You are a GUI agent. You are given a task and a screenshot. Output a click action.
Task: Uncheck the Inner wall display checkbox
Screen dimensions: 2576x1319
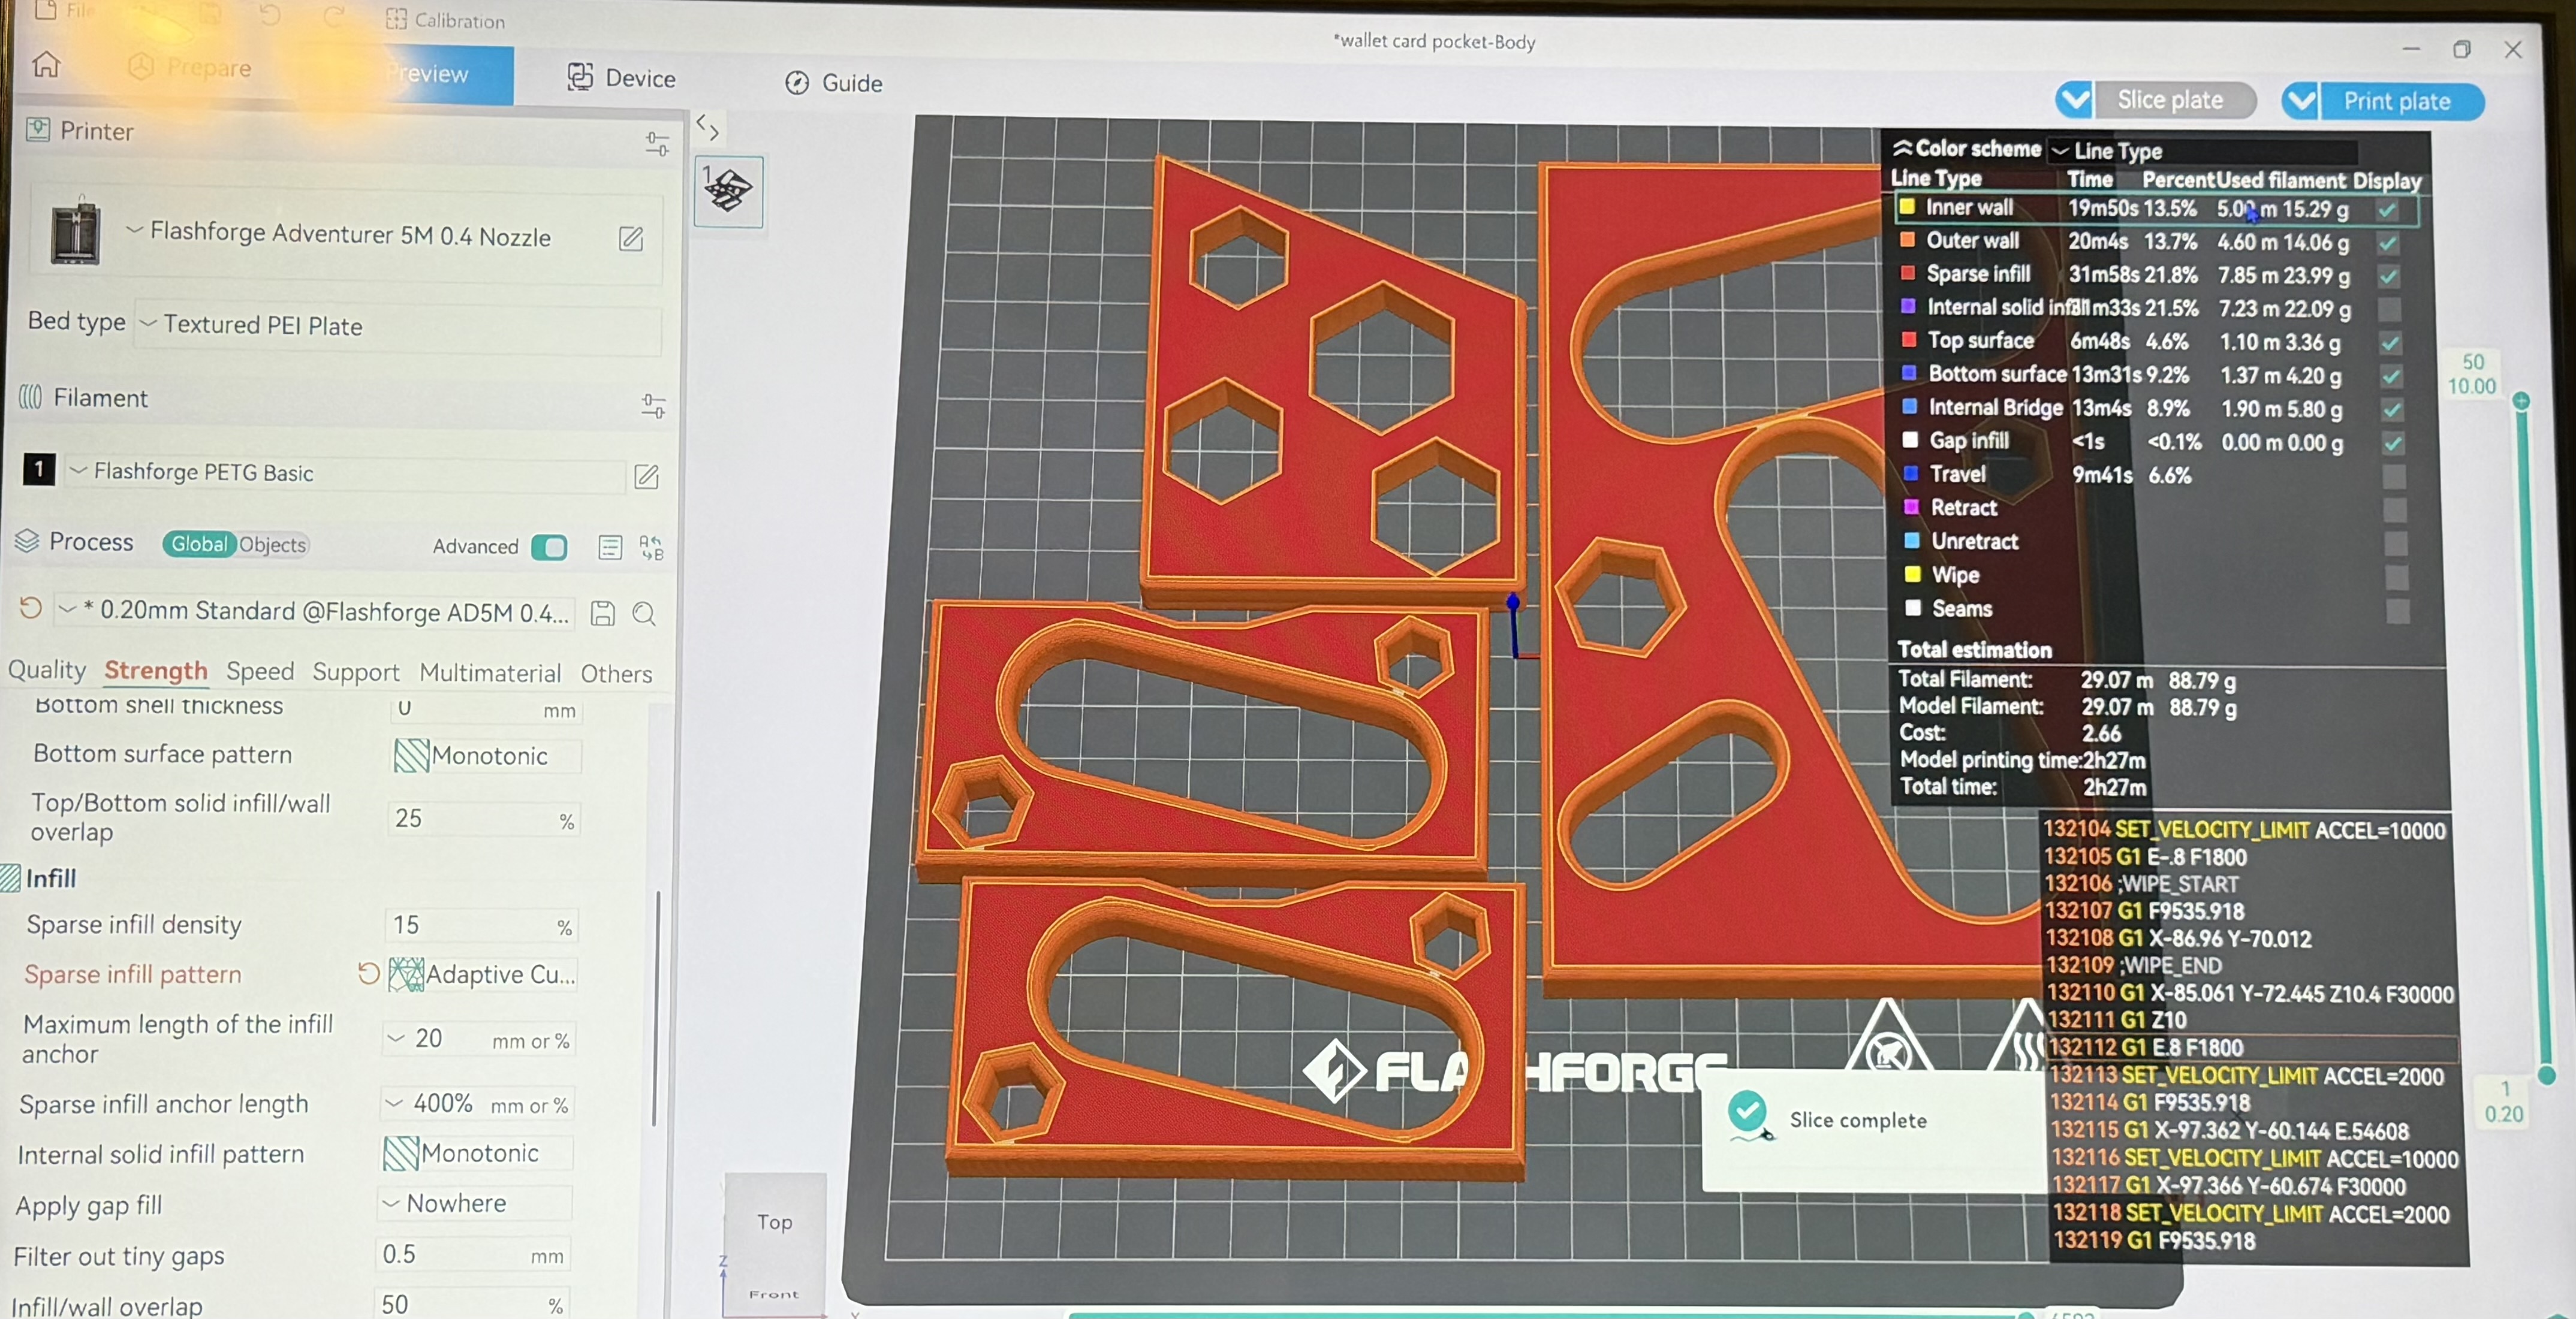pos(2388,210)
